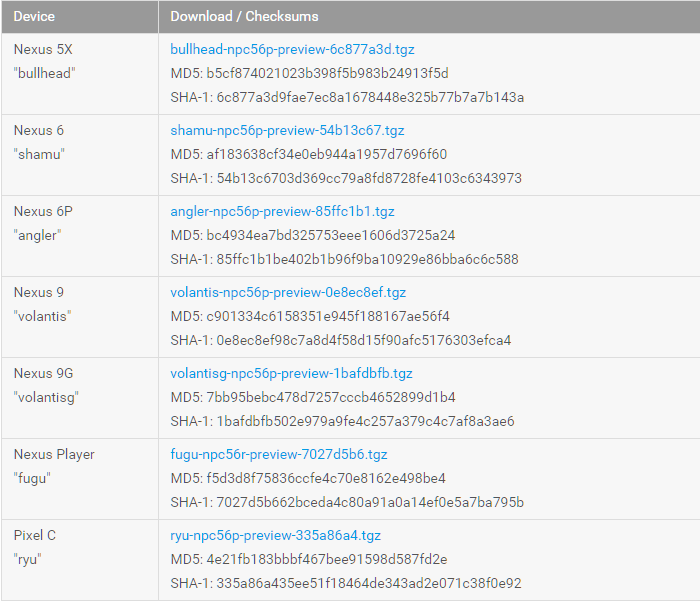
Task: Select the Nexus 9G device name
Action: pos(44,373)
